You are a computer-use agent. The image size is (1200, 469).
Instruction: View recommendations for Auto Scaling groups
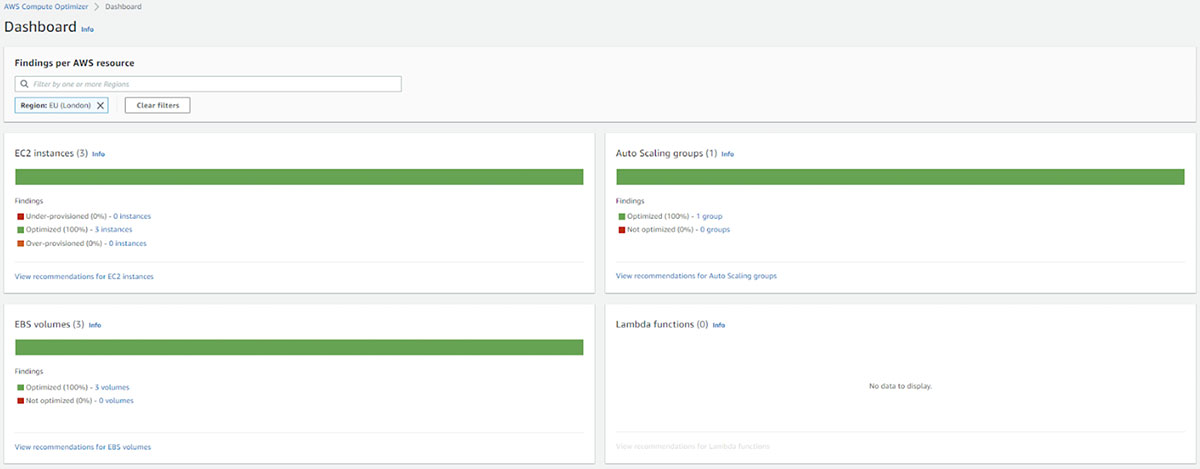coord(696,276)
